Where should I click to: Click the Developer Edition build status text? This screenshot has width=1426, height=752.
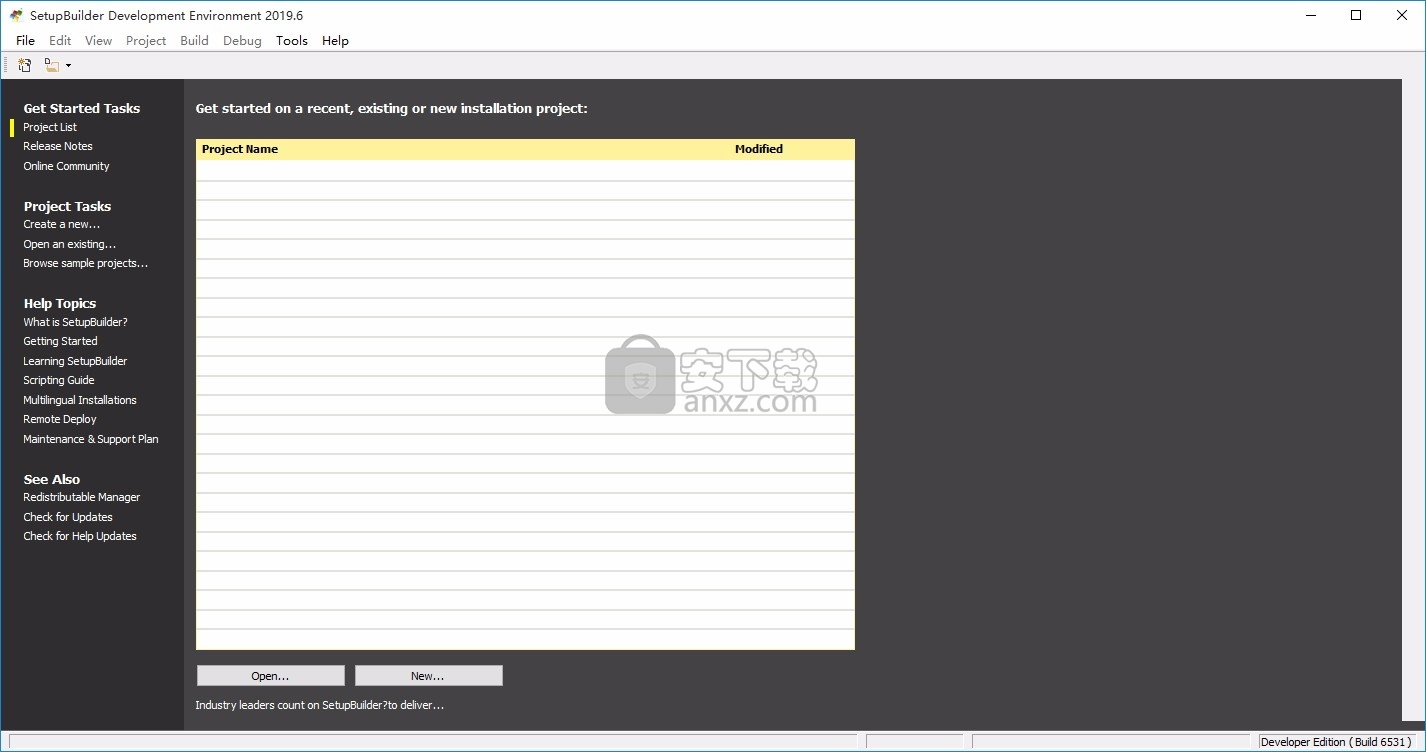[1336, 742]
